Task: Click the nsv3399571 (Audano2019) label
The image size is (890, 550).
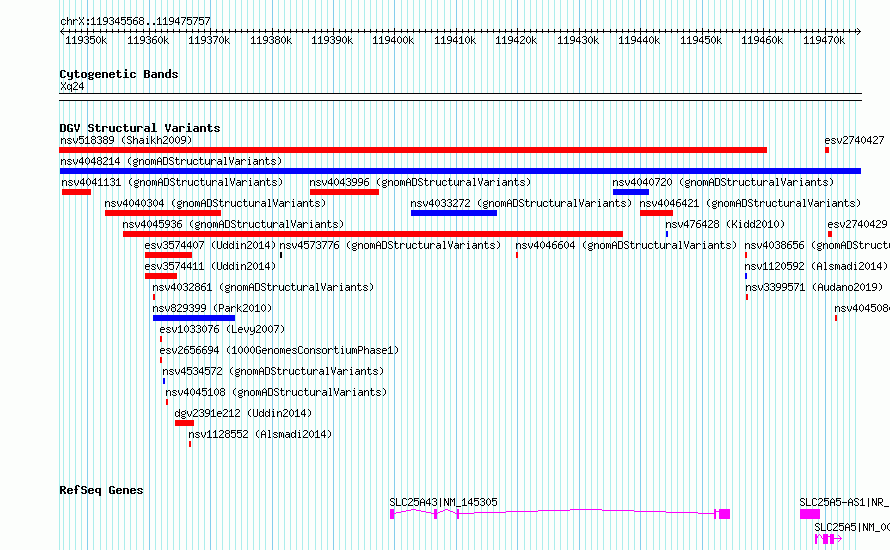Action: pos(814,287)
